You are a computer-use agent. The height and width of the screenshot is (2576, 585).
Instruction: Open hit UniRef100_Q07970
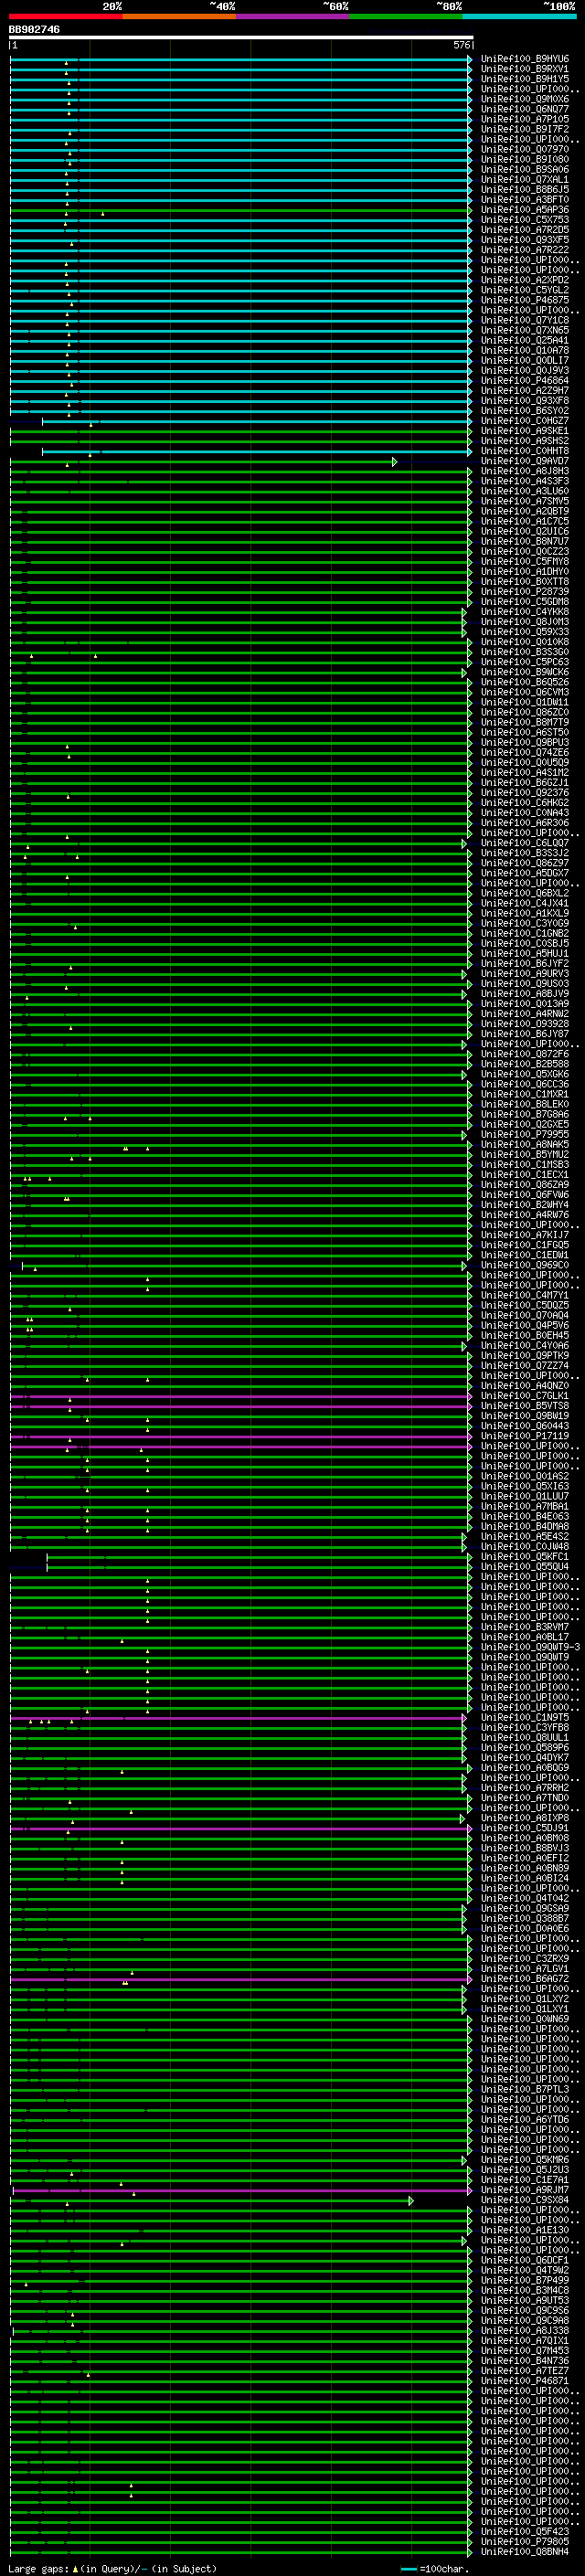(x=525, y=150)
